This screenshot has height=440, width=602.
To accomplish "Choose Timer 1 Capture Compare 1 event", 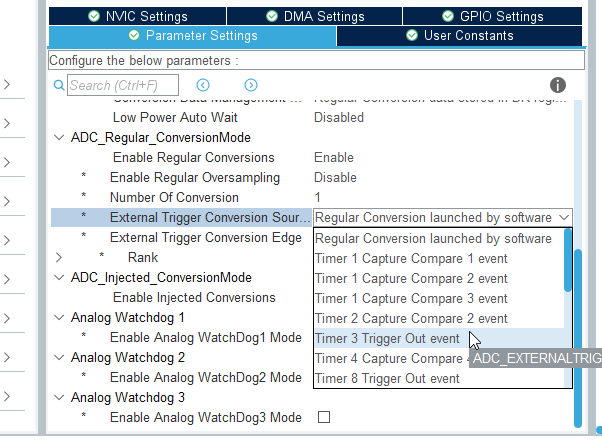I will pyautogui.click(x=439, y=258).
